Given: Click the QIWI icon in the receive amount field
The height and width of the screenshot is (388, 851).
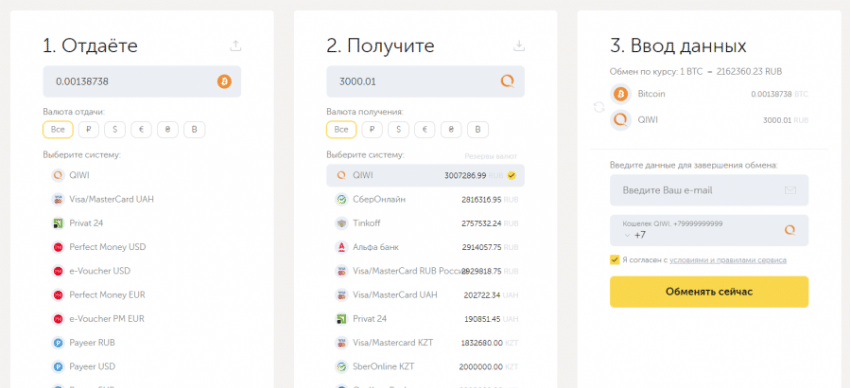Looking at the screenshot, I should click(507, 81).
